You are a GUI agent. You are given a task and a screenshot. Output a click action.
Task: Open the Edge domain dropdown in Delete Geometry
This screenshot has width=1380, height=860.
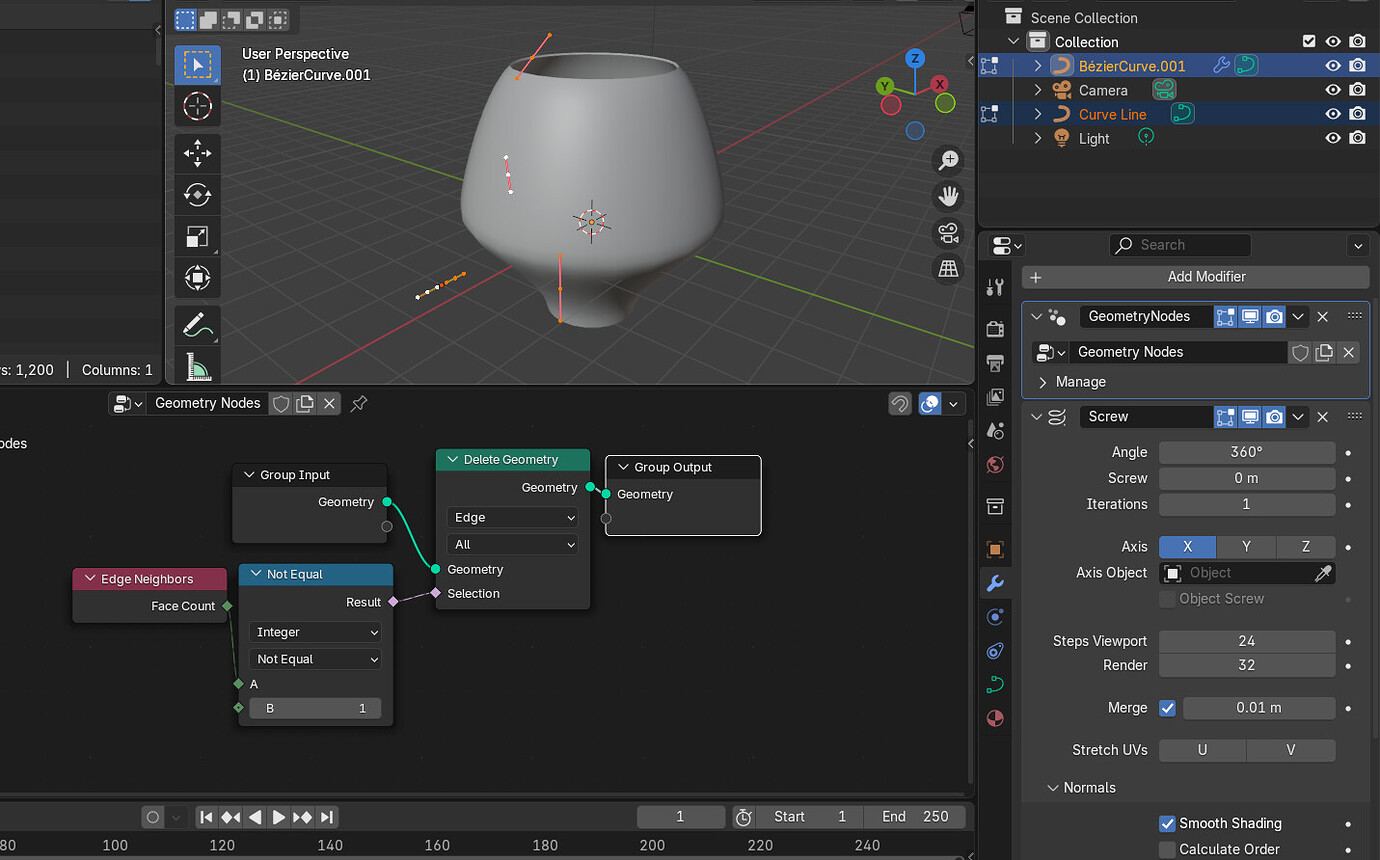(x=511, y=518)
